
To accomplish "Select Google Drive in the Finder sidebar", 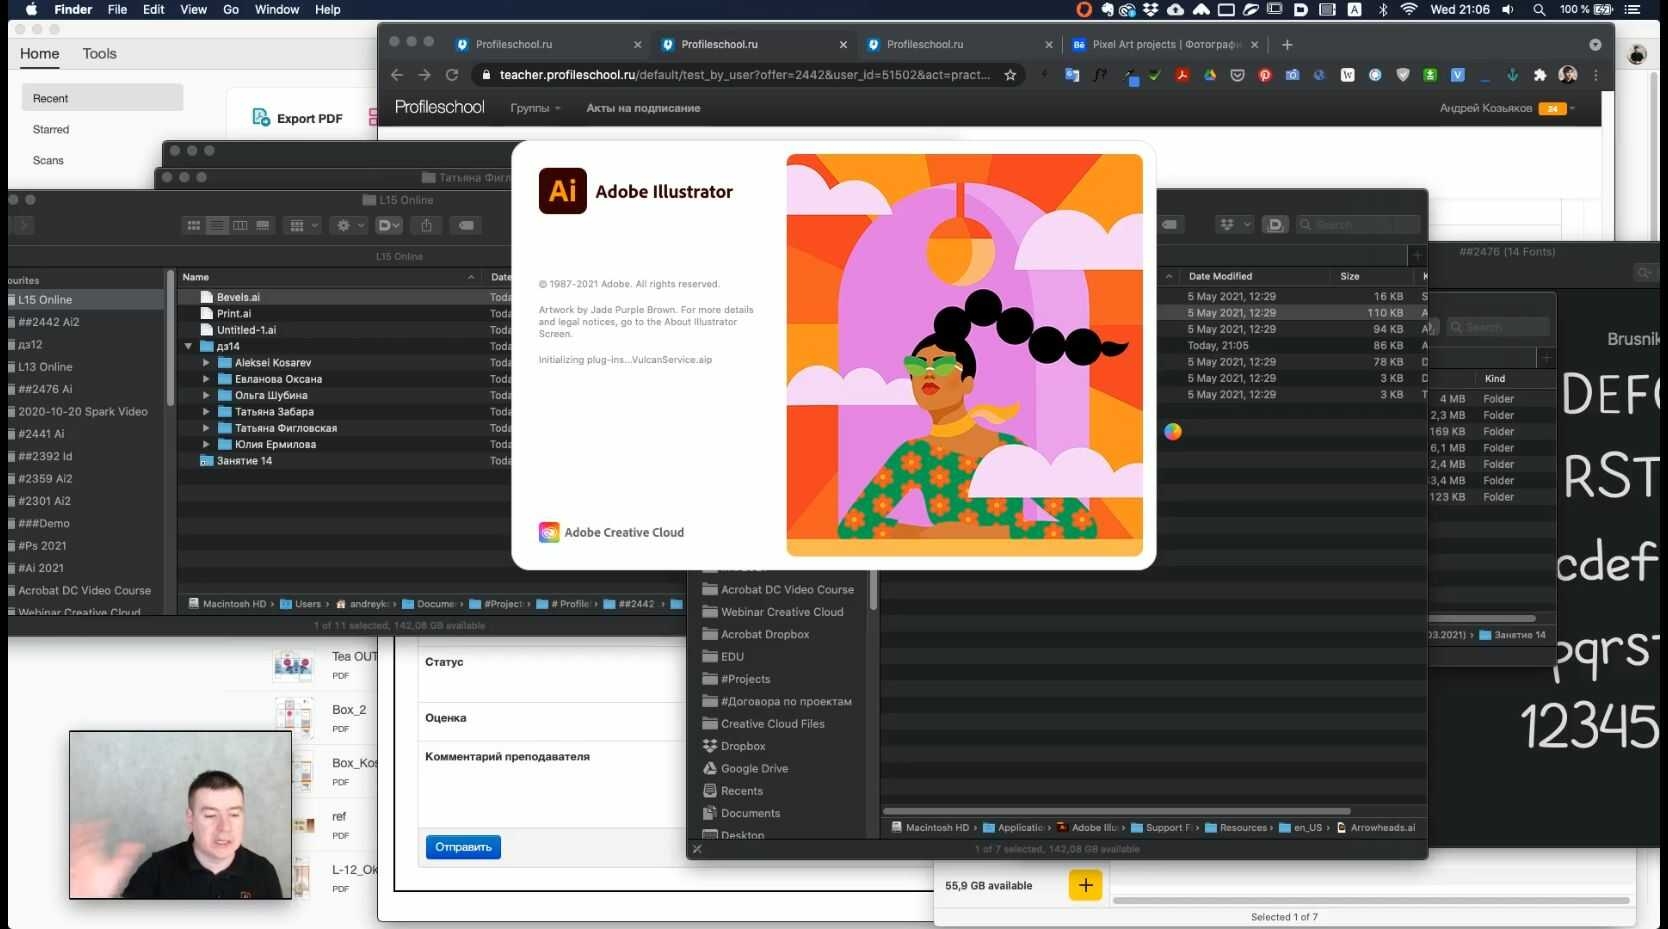I will tap(754, 769).
